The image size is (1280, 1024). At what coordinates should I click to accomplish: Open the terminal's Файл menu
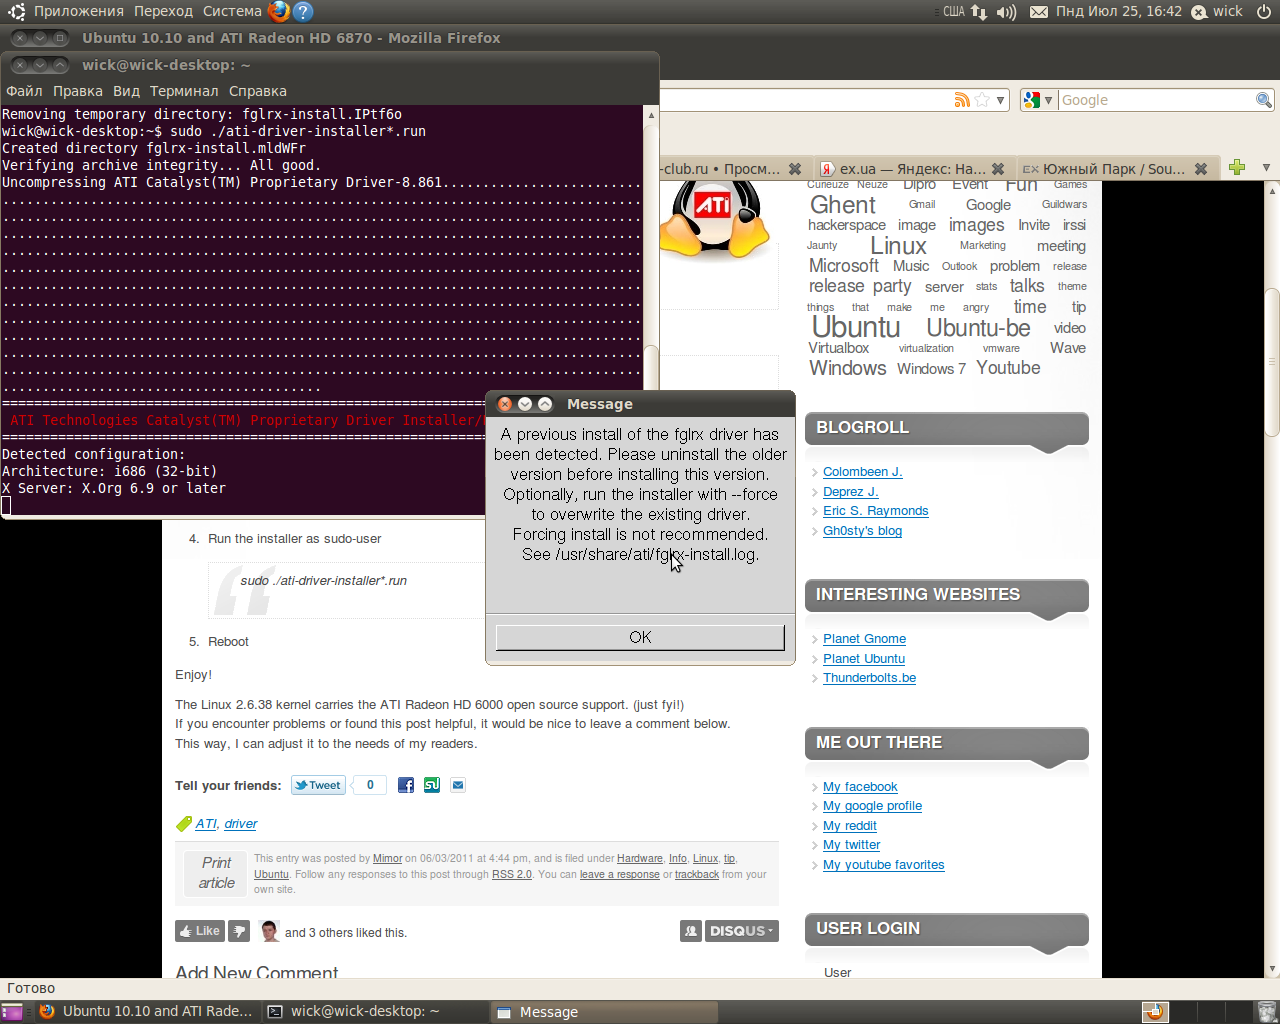click(x=24, y=91)
